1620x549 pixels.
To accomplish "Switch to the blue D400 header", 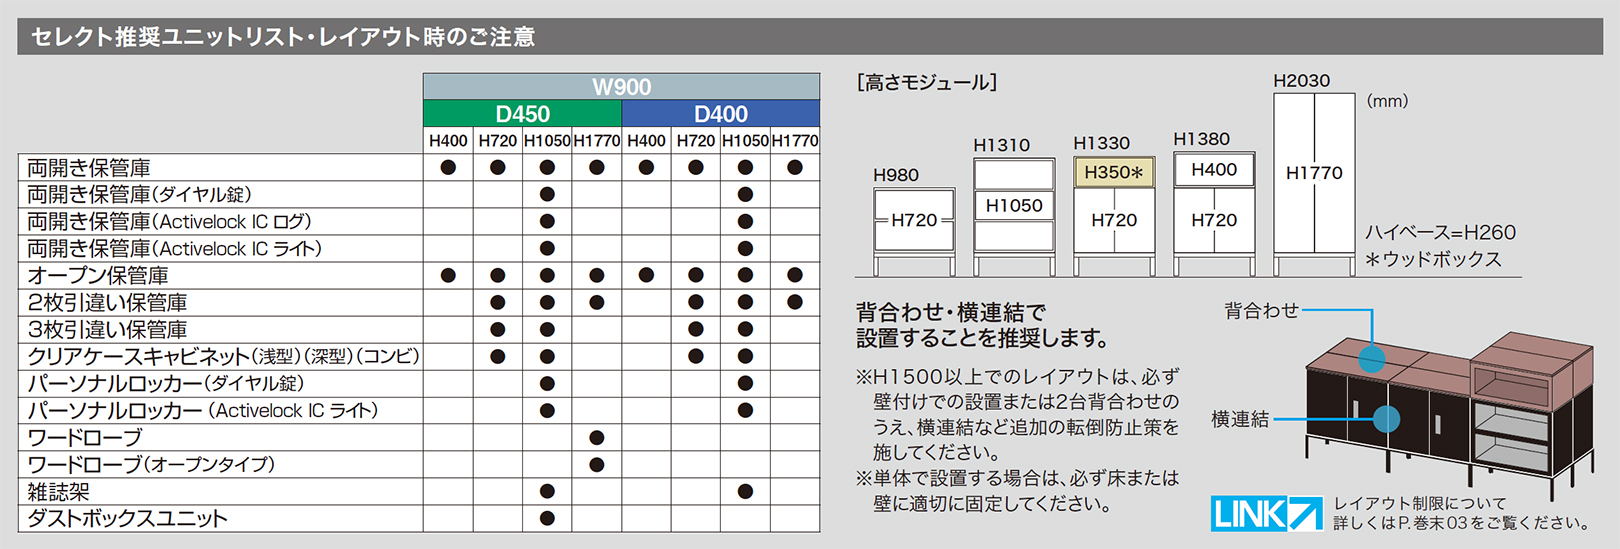I will [x=721, y=114].
